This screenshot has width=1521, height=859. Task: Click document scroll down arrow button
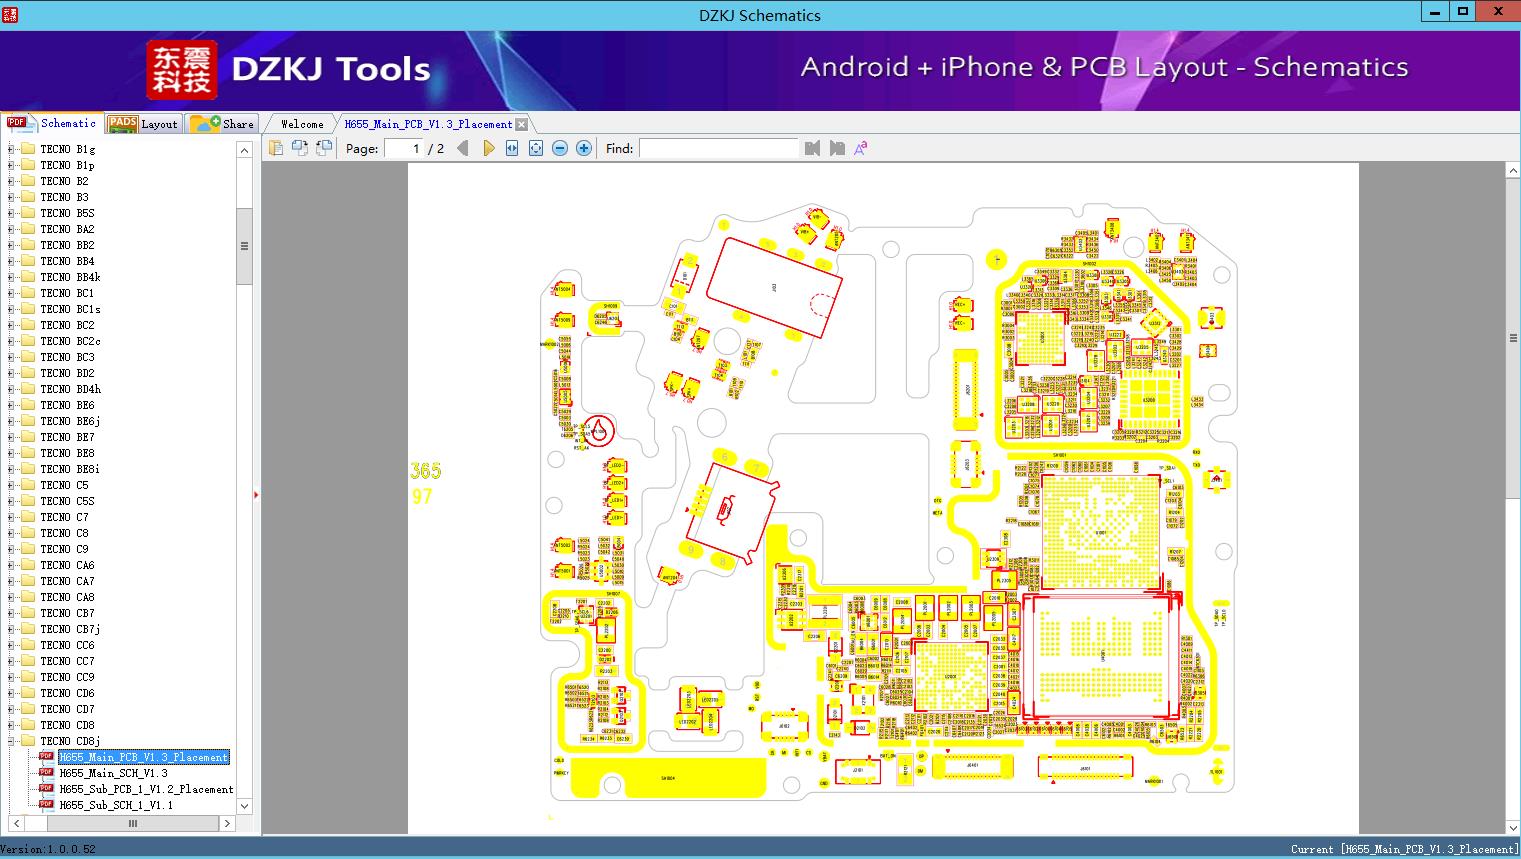pos(1513,827)
